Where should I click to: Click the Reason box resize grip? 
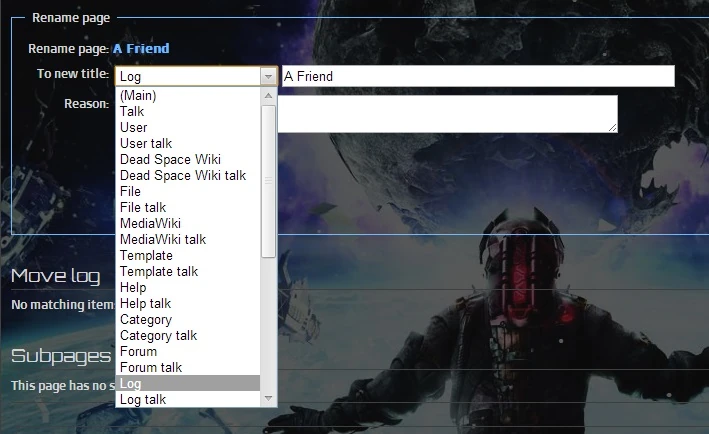[613, 128]
